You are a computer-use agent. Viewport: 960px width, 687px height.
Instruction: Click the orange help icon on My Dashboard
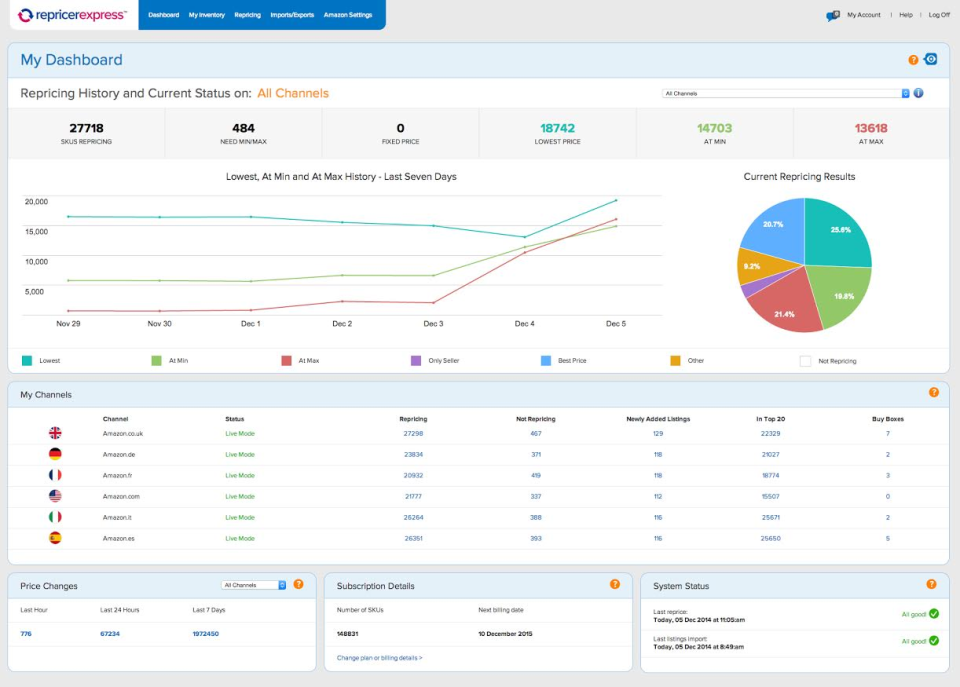click(x=913, y=60)
